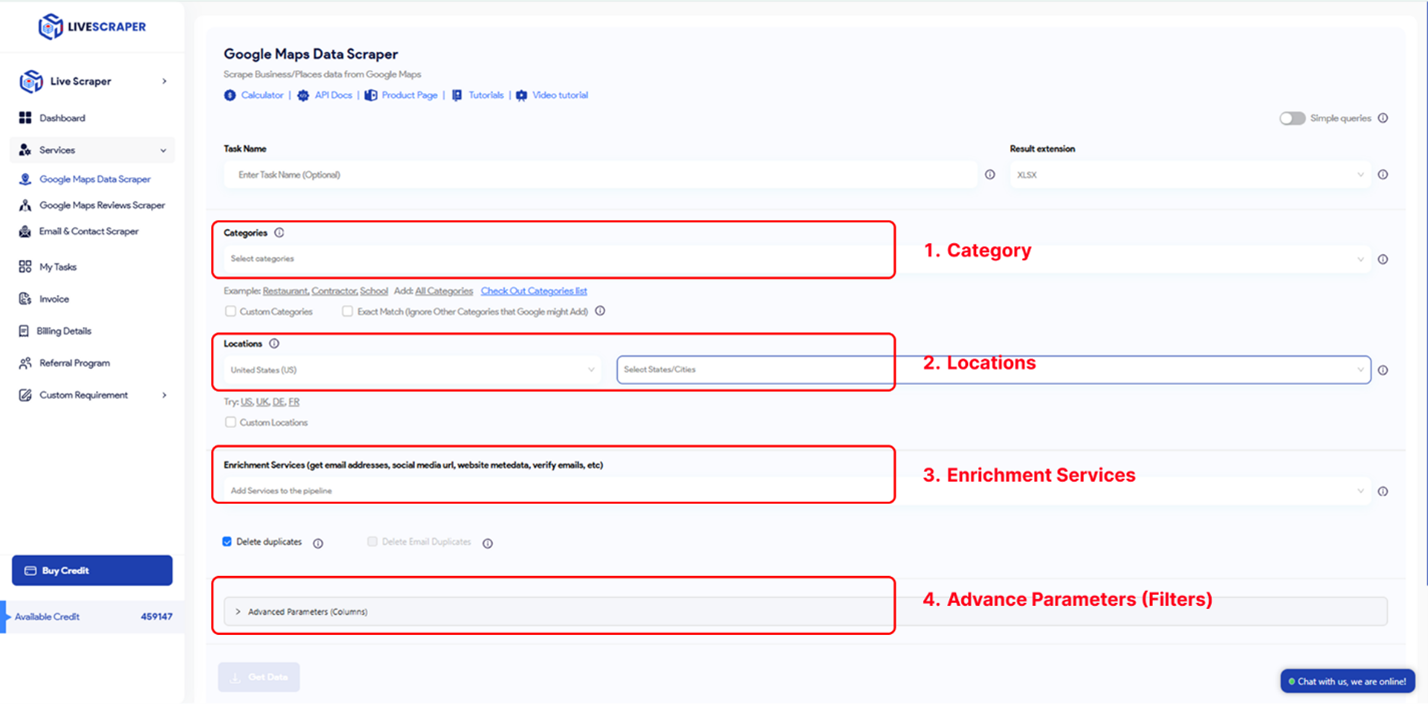The width and height of the screenshot is (1428, 704).
Task: Click the Restaurant example category link
Action: coord(285,291)
